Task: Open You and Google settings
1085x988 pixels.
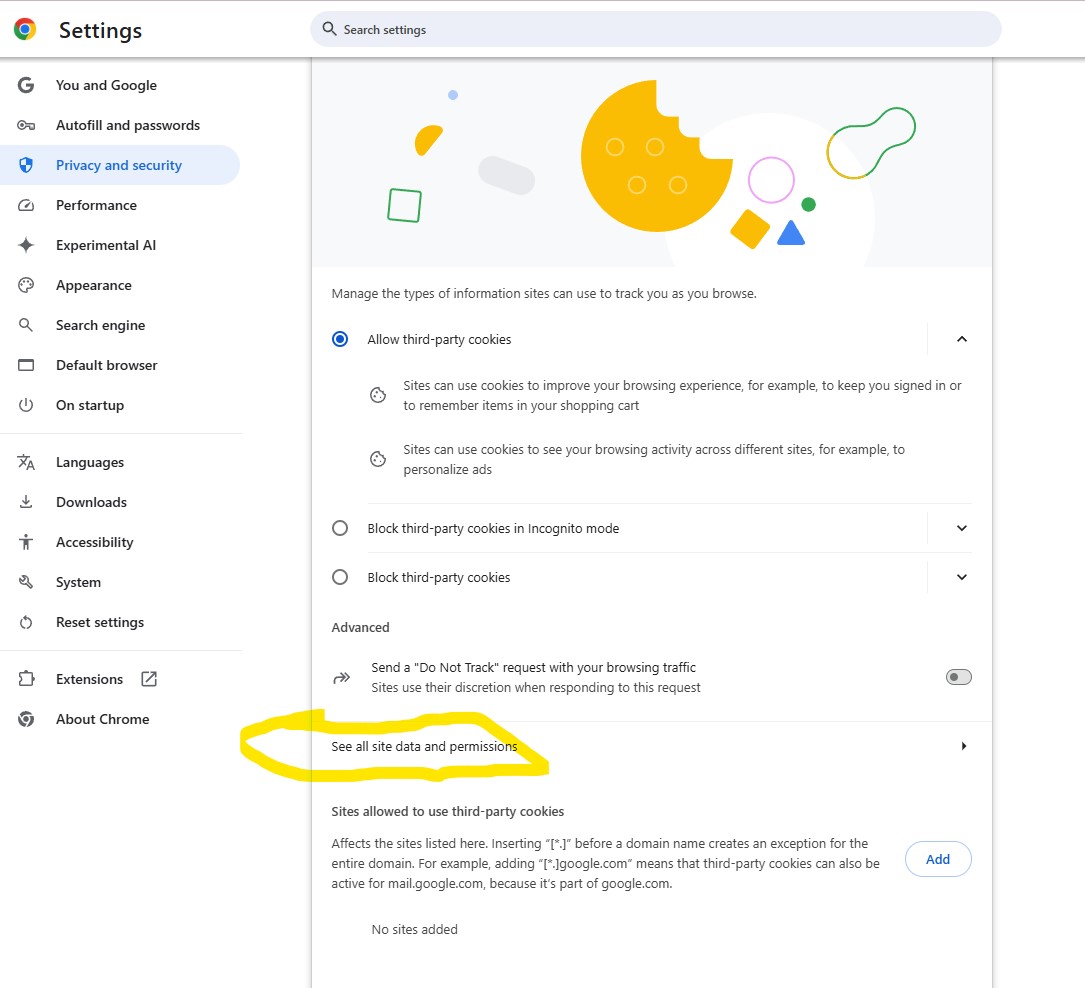Action: [120, 85]
